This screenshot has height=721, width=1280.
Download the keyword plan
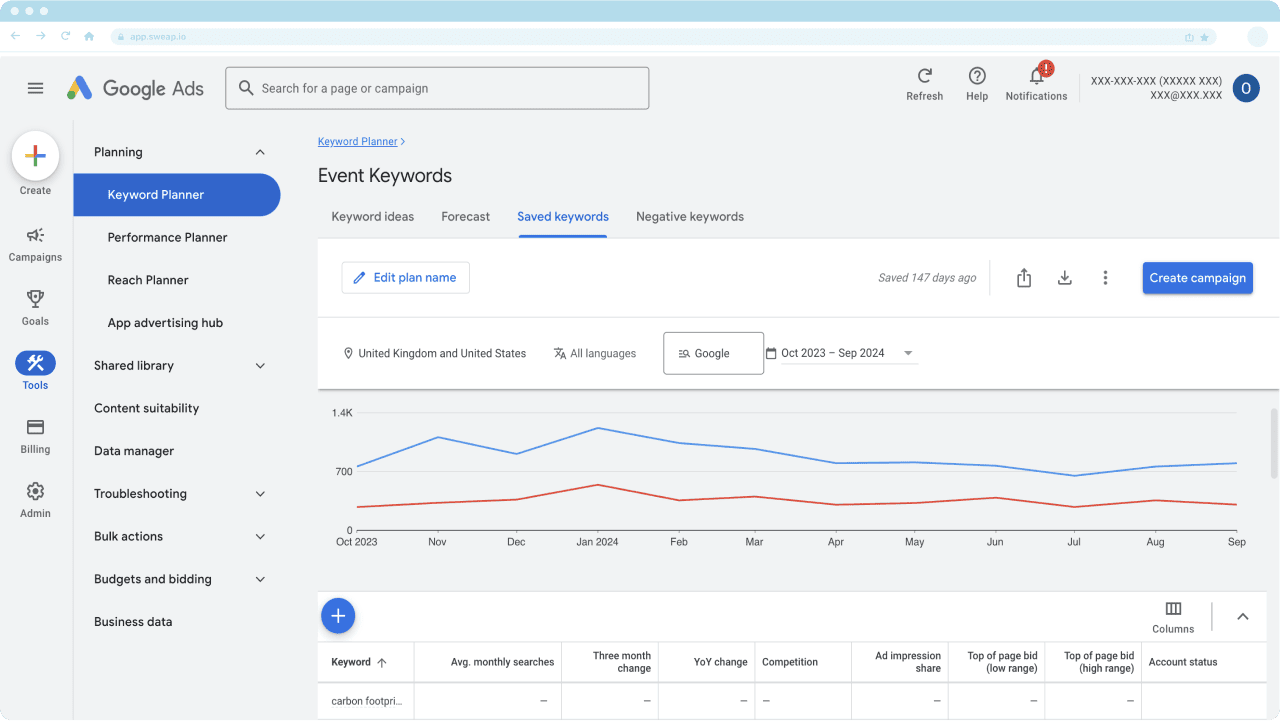(x=1064, y=278)
